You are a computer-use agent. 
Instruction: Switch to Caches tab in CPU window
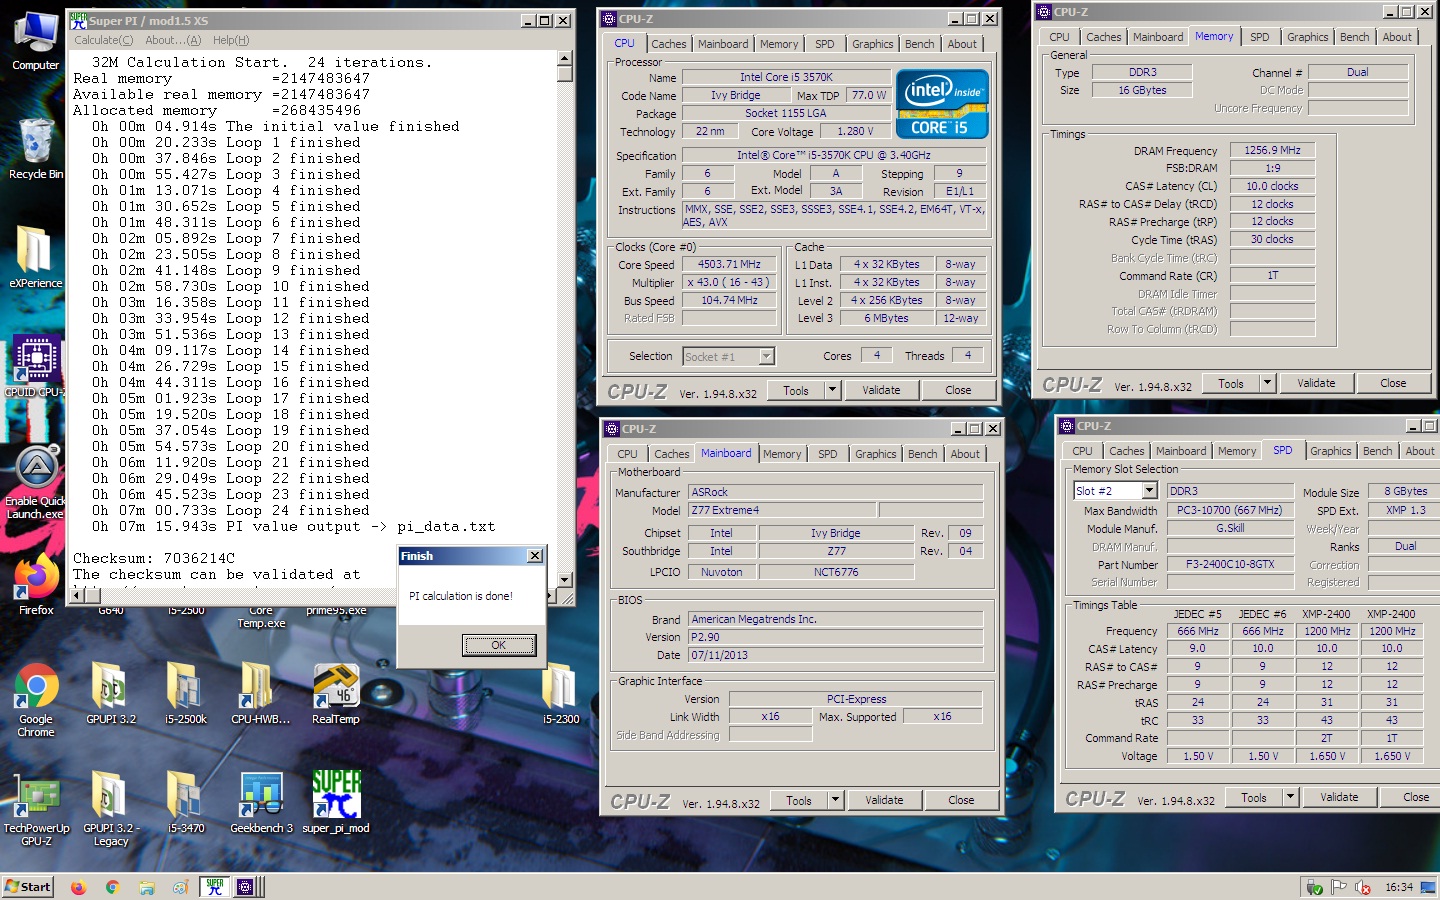[x=669, y=44]
